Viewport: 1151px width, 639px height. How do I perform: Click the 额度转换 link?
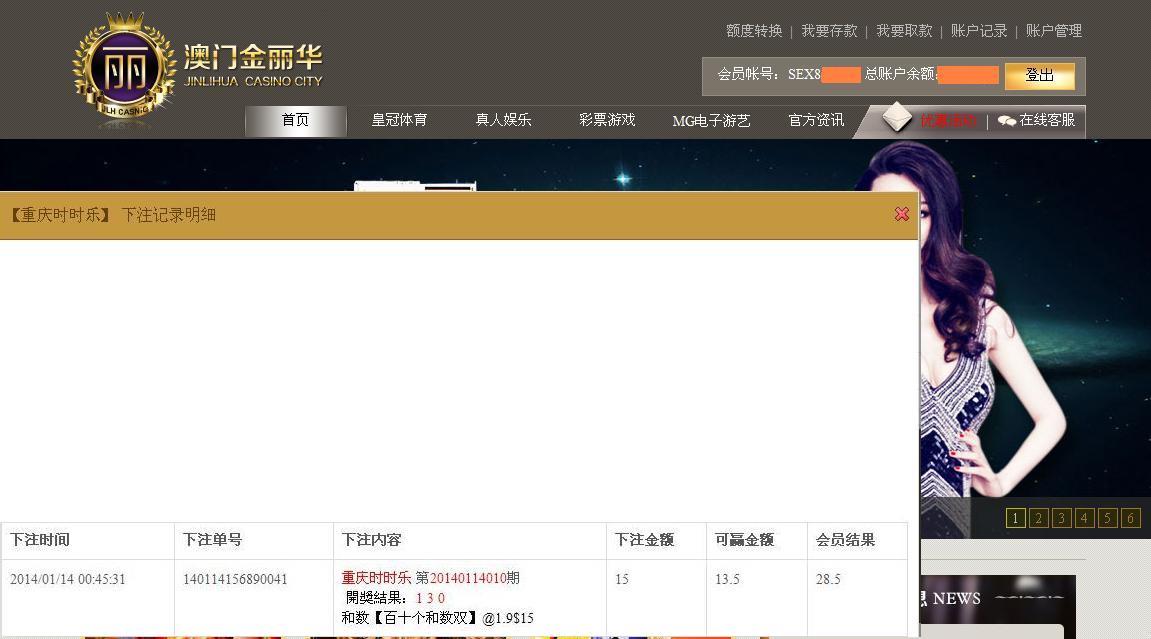(754, 31)
